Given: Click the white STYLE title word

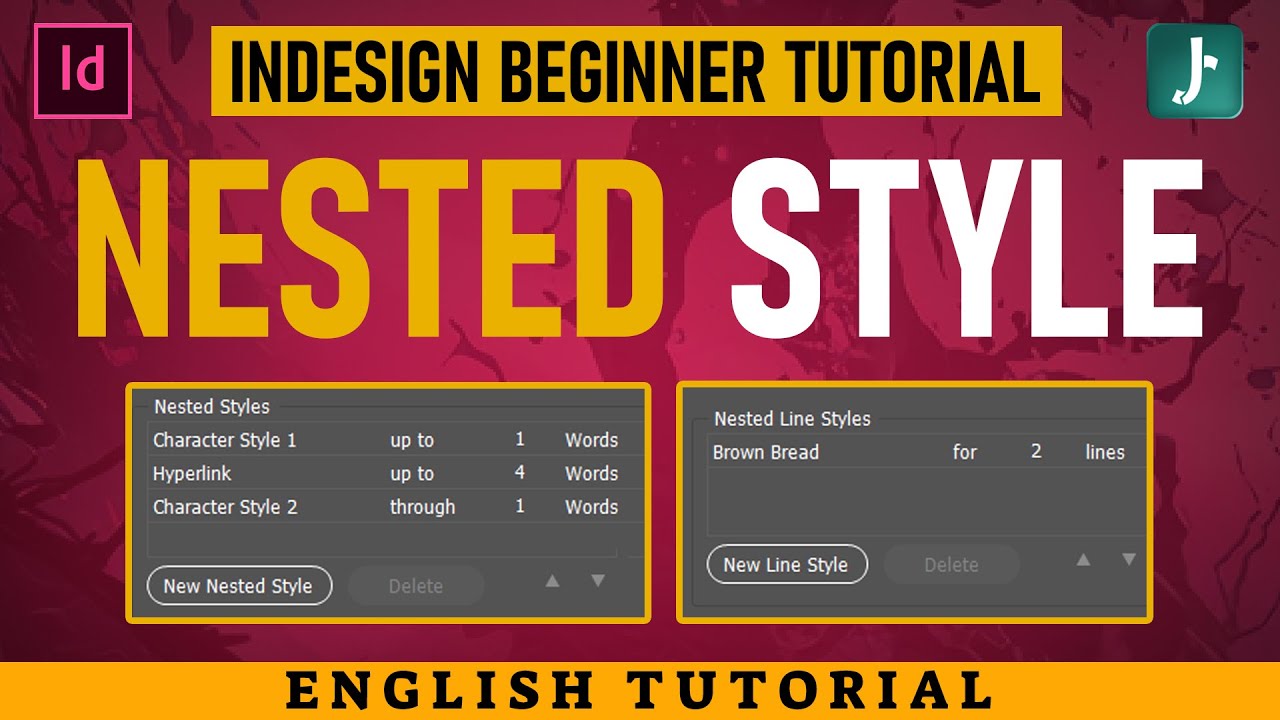Looking at the screenshot, I should pyautogui.click(x=966, y=247).
